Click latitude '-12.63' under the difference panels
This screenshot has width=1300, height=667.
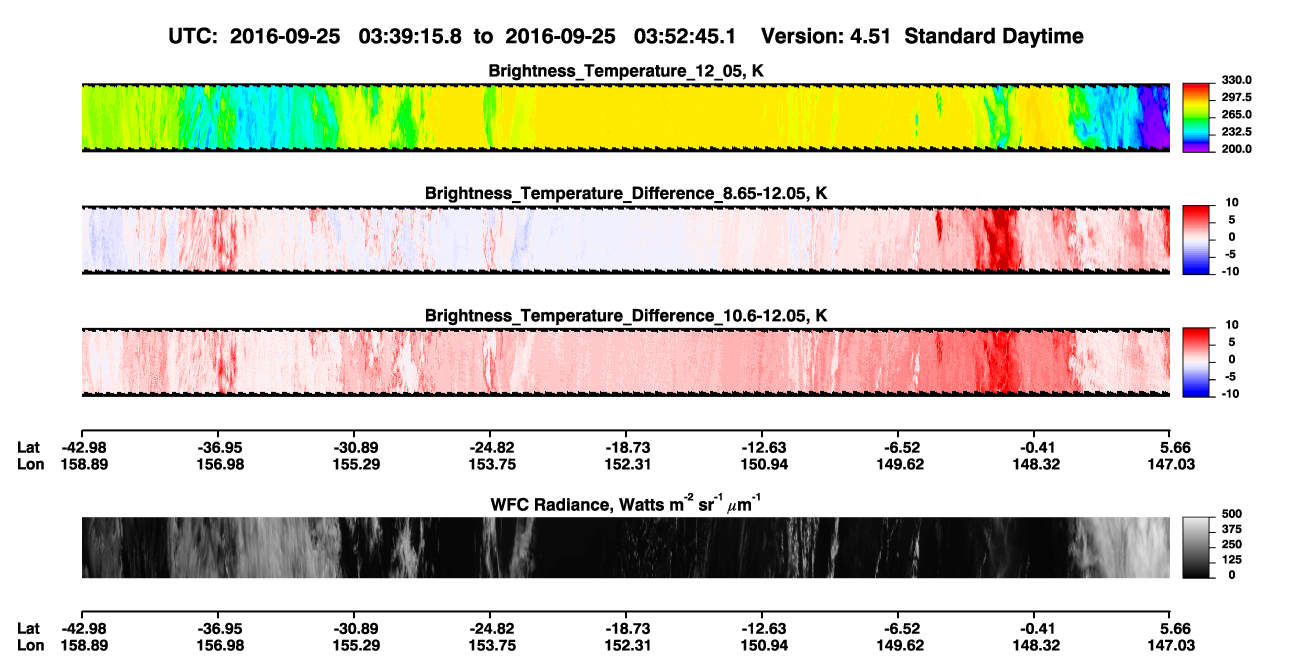[x=761, y=448]
